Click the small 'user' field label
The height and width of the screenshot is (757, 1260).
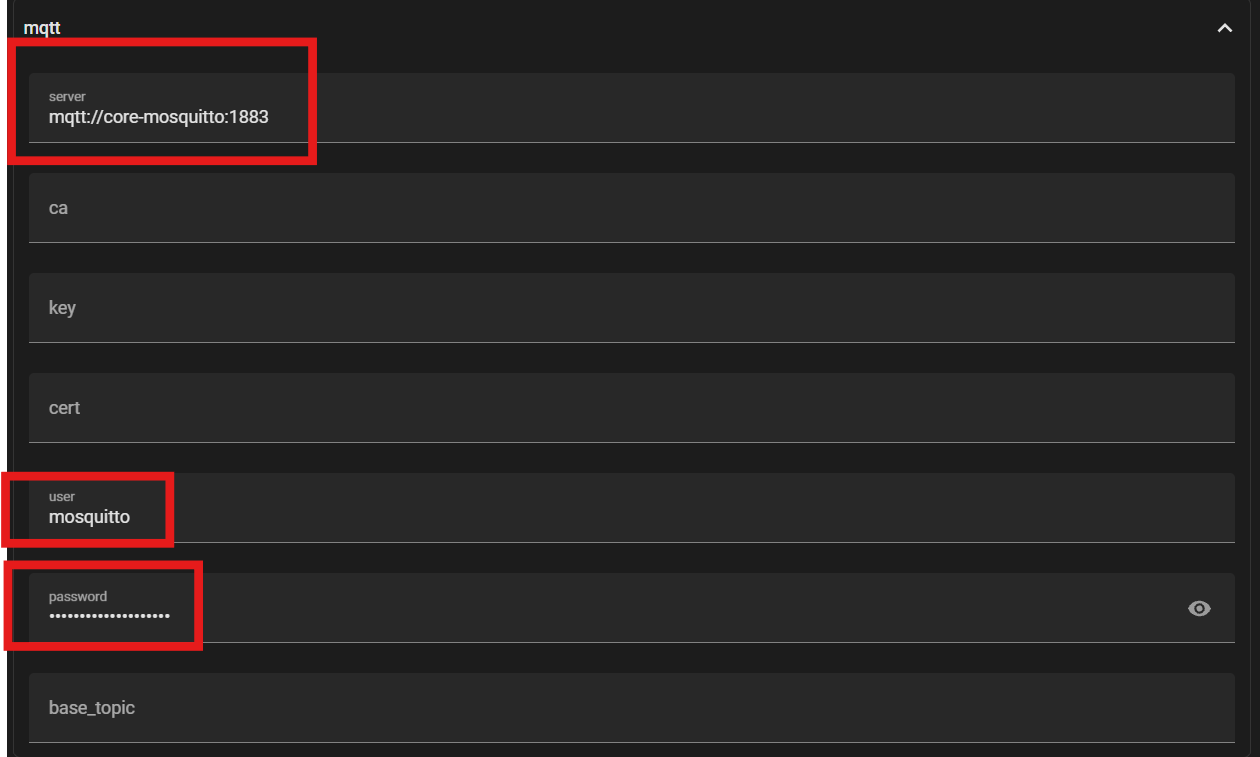tap(62, 497)
